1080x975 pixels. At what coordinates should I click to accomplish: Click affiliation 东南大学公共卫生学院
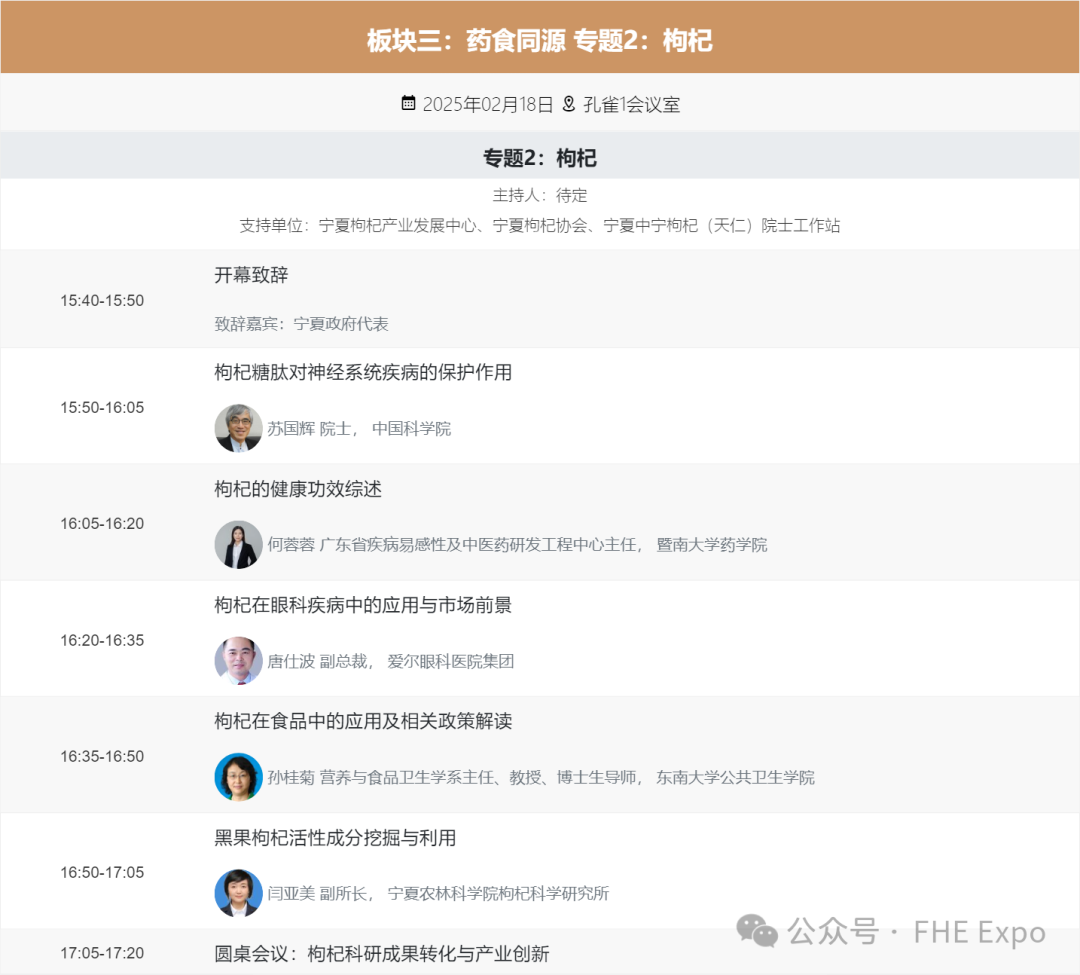point(735,777)
